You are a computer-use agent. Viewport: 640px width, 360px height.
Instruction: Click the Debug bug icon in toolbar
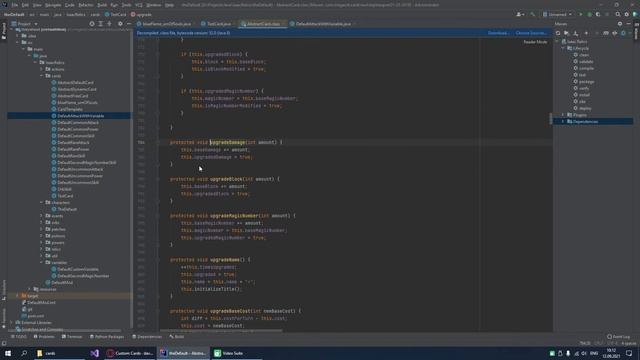click(x=589, y=14)
